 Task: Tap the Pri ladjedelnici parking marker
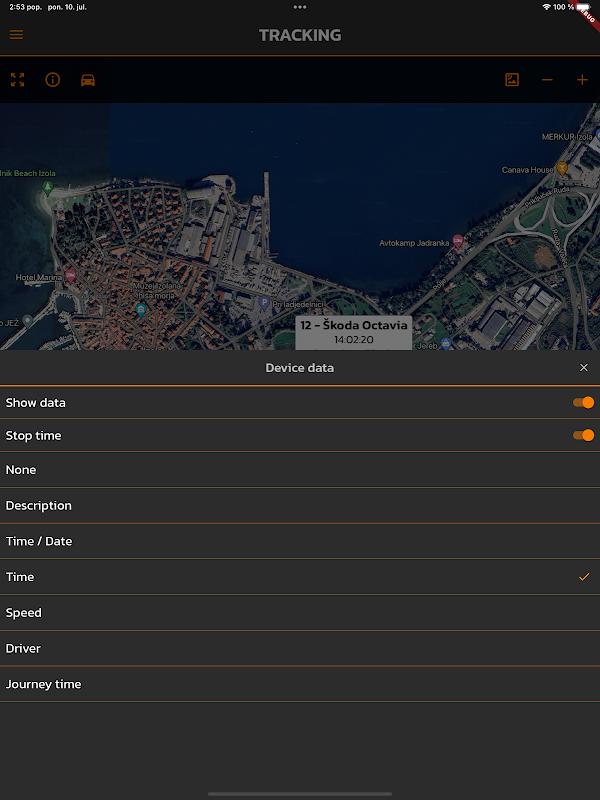click(x=264, y=304)
